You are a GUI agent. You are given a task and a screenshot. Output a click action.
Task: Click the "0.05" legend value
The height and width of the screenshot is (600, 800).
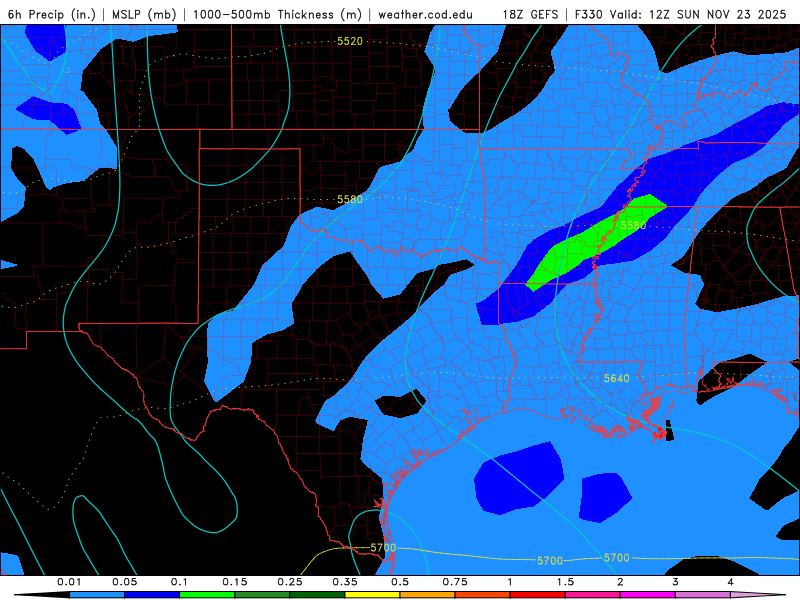tap(124, 582)
